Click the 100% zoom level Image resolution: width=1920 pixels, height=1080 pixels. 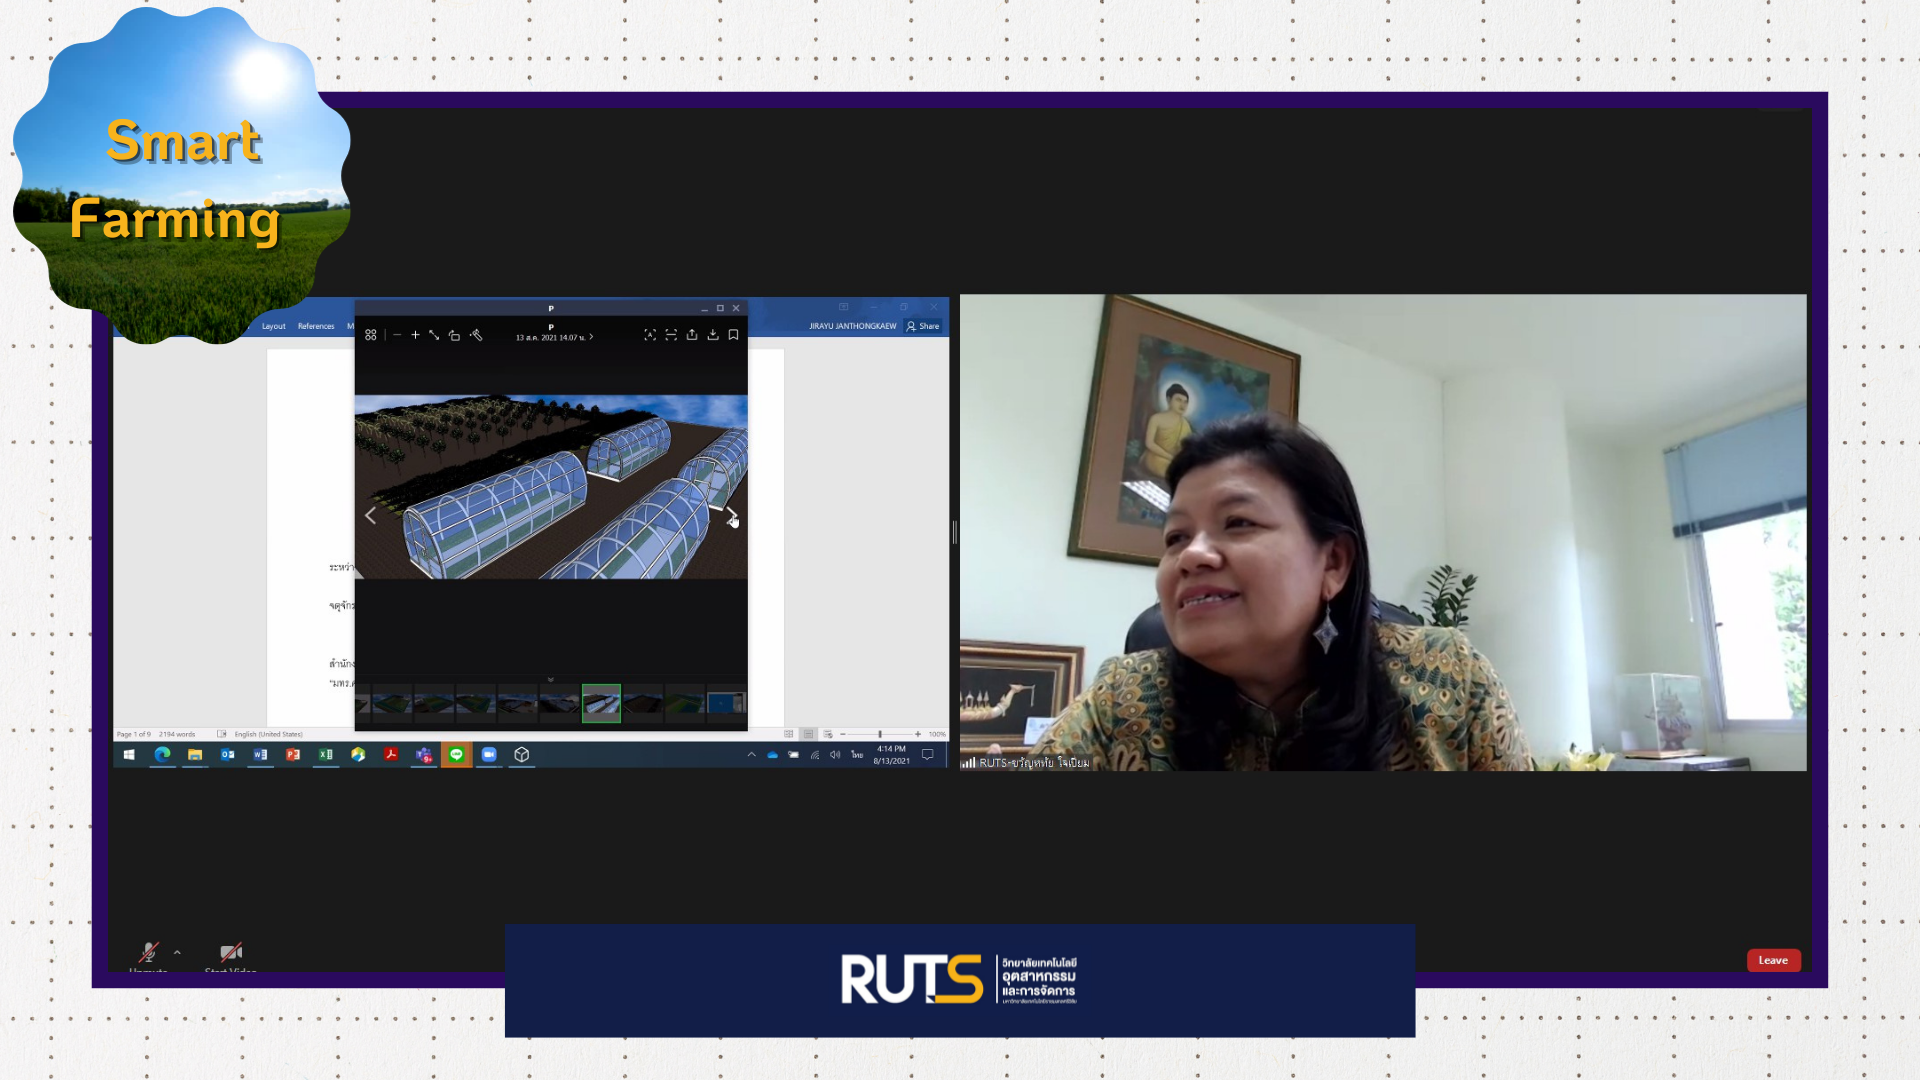click(937, 734)
